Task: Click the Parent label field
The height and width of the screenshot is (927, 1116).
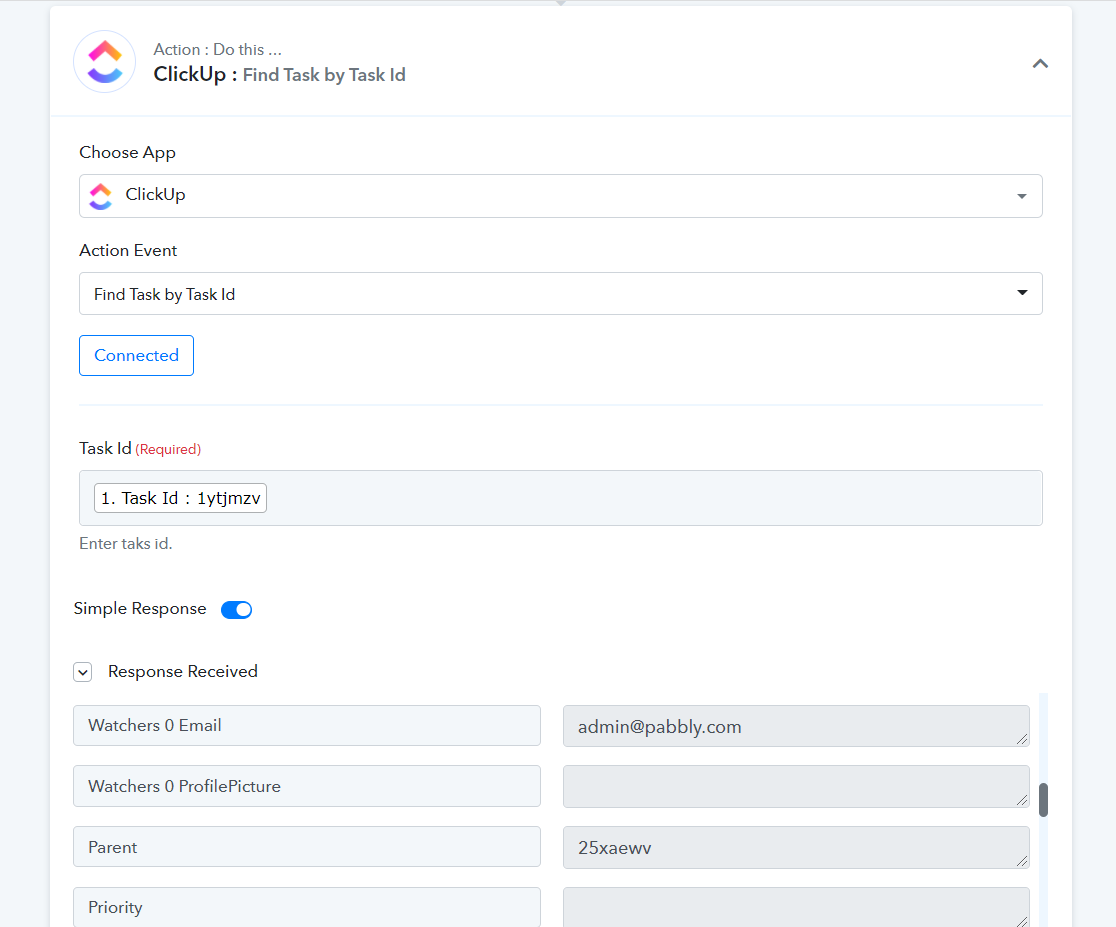Action: coord(307,847)
